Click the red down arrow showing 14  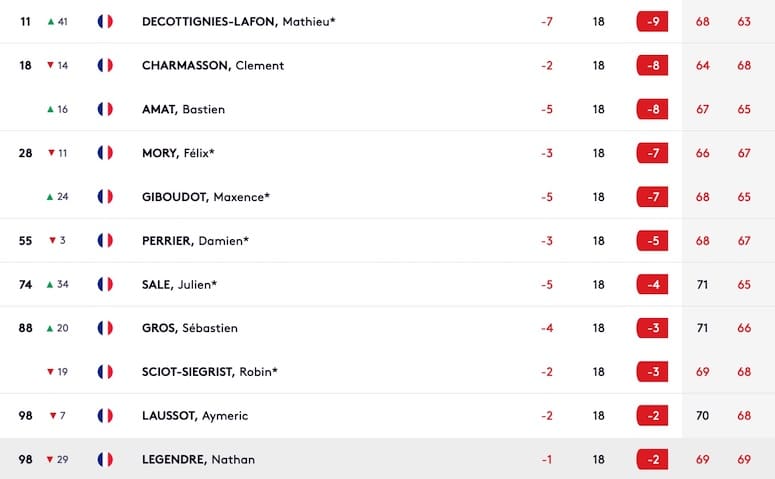(x=50, y=65)
